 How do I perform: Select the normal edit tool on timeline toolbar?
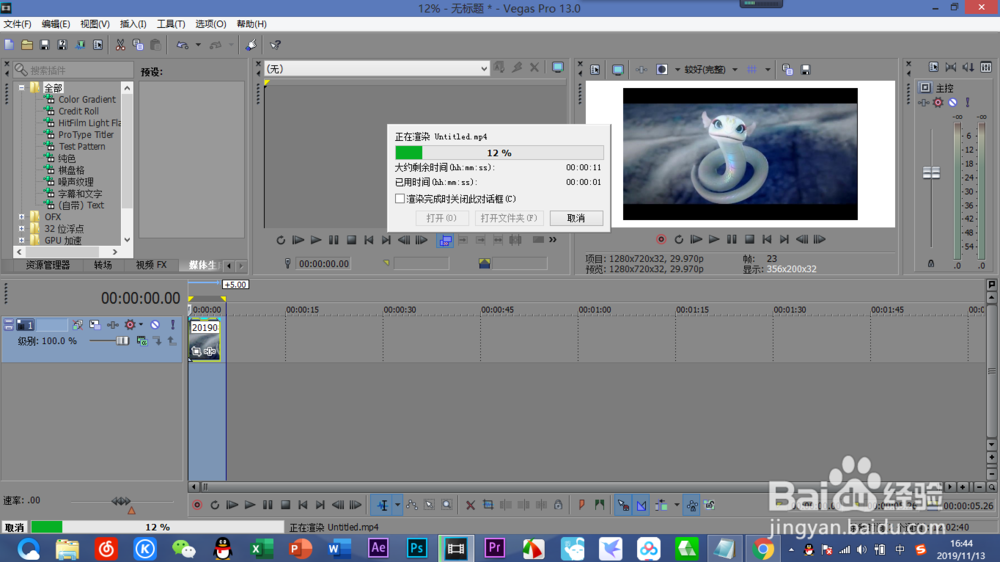(383, 505)
